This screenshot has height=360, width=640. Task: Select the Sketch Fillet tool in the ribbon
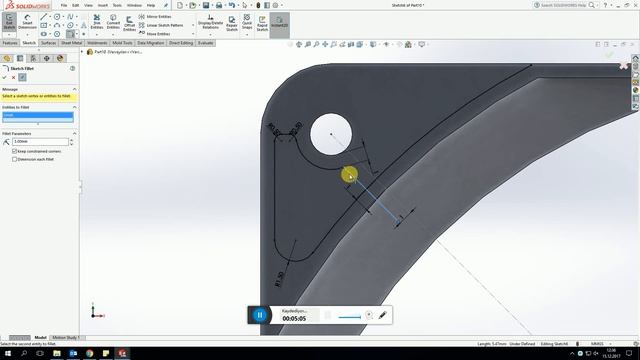pyautogui.click(x=70, y=34)
